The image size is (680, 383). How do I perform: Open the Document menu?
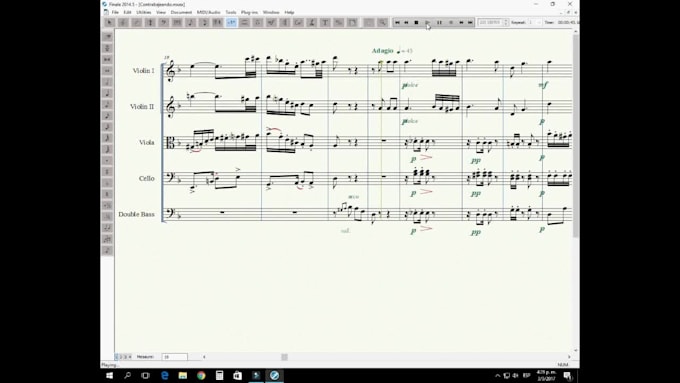coord(181,12)
